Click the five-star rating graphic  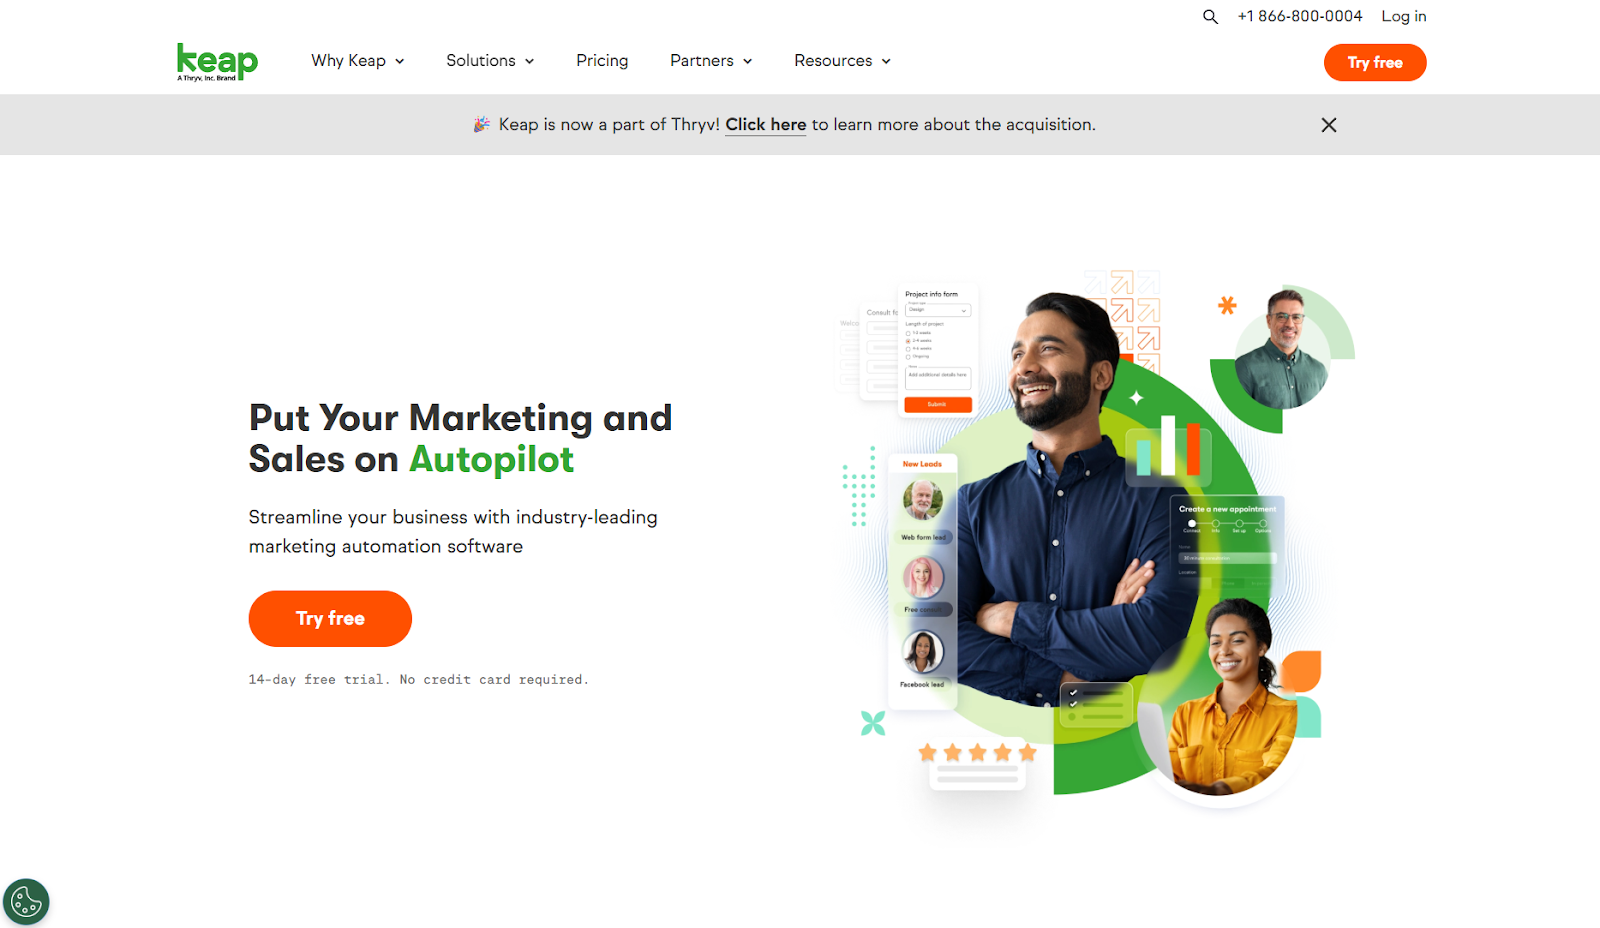pyautogui.click(x=977, y=752)
